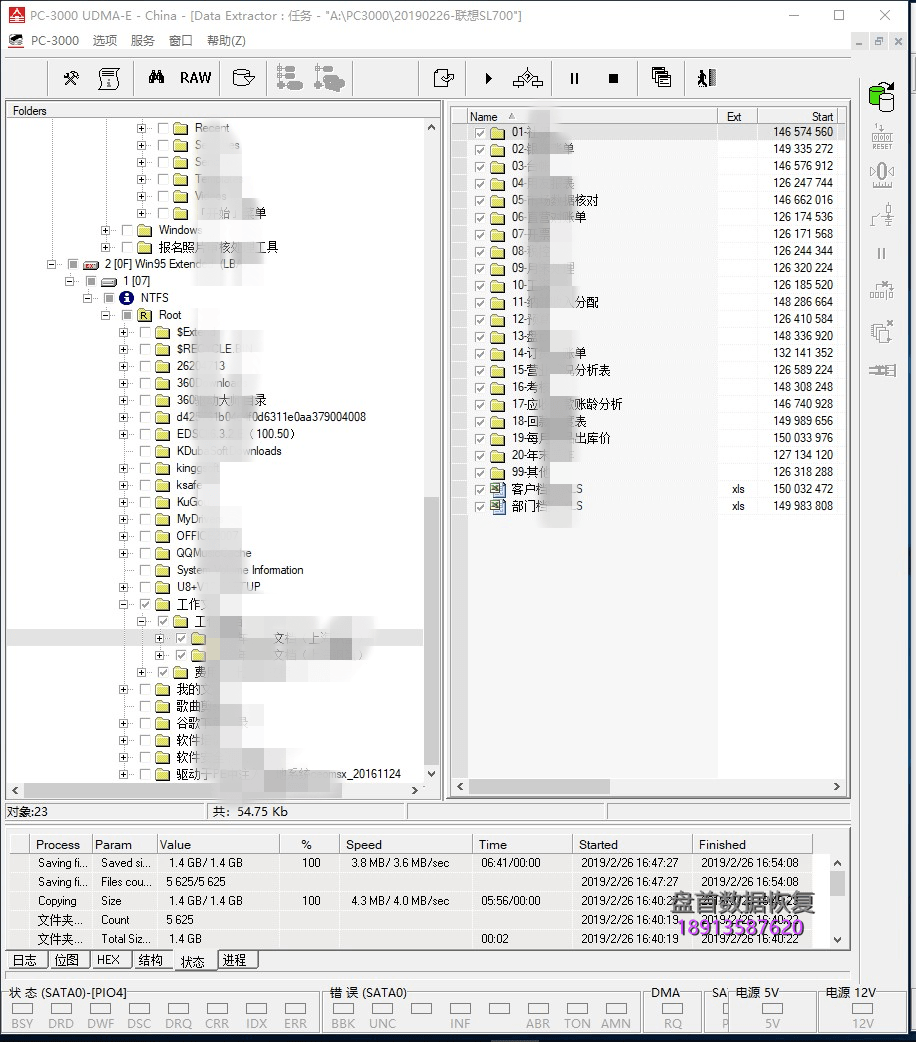Open the 窗口 menu
This screenshot has width=916, height=1042.
coord(181,41)
